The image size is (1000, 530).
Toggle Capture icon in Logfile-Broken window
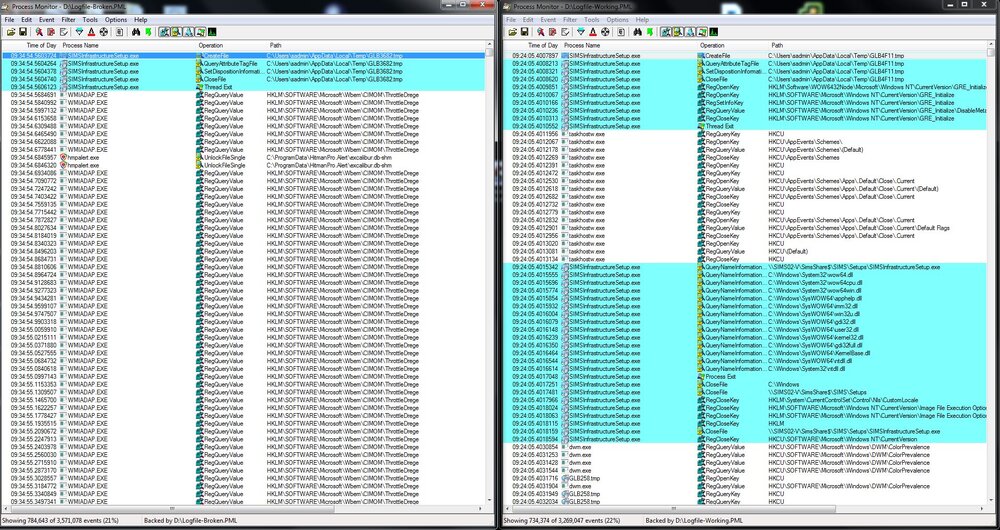[x=40, y=32]
